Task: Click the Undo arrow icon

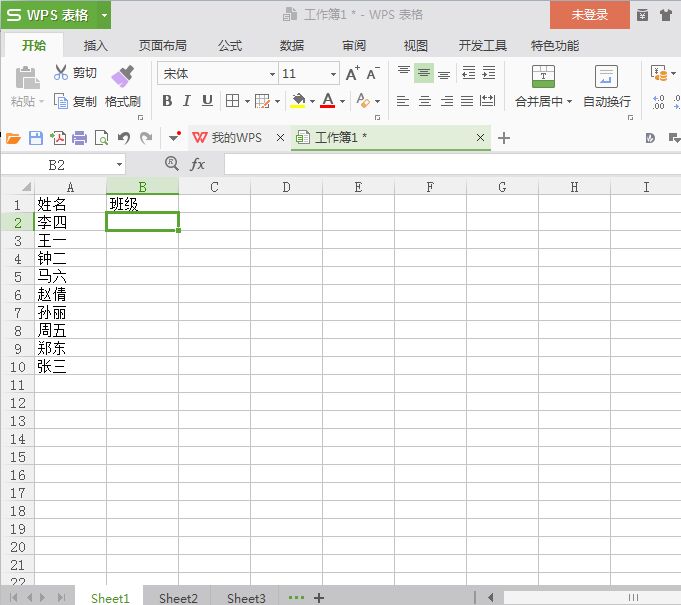Action: (124, 138)
